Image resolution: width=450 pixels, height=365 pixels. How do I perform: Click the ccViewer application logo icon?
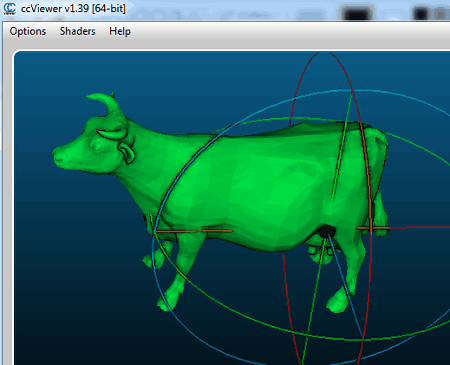(9, 8)
